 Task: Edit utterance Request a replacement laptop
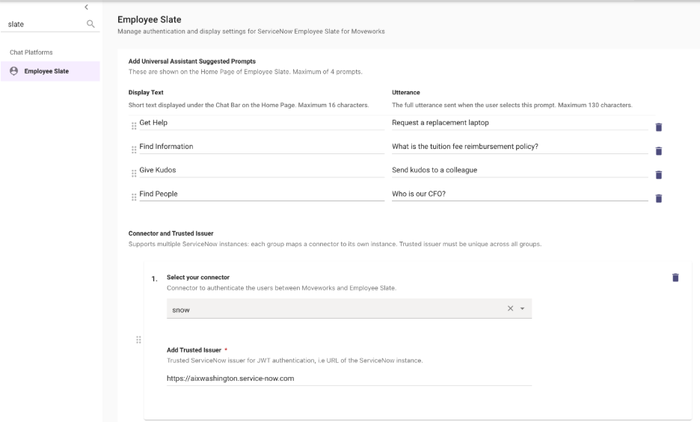coord(520,123)
